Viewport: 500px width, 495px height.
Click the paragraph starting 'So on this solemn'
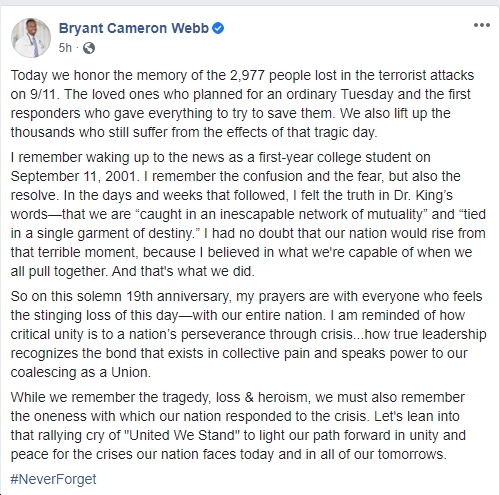(248, 334)
